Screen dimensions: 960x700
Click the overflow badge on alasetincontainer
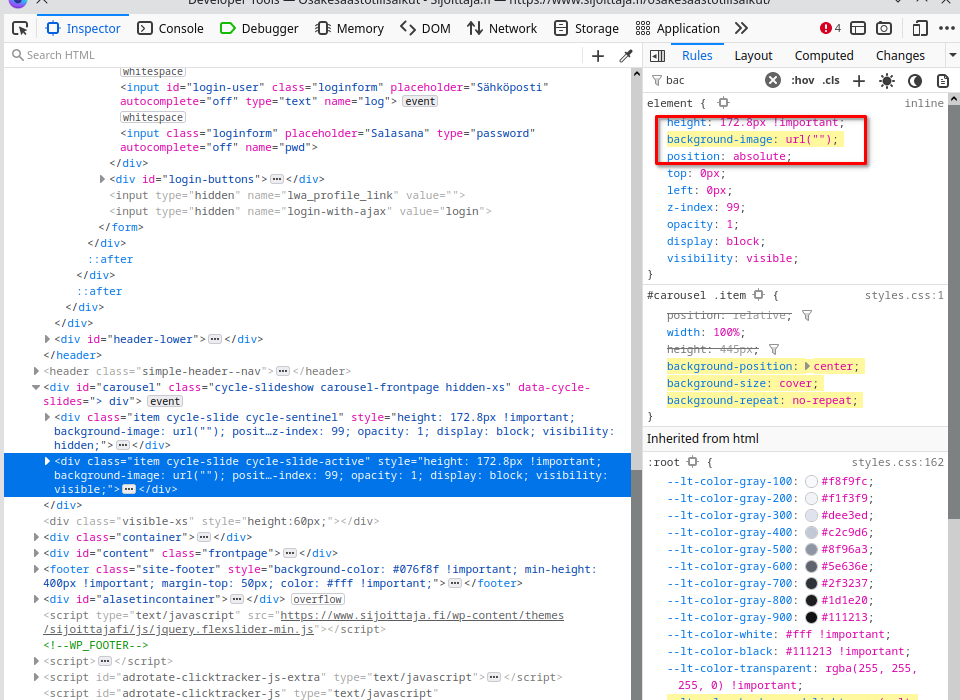tap(318, 600)
